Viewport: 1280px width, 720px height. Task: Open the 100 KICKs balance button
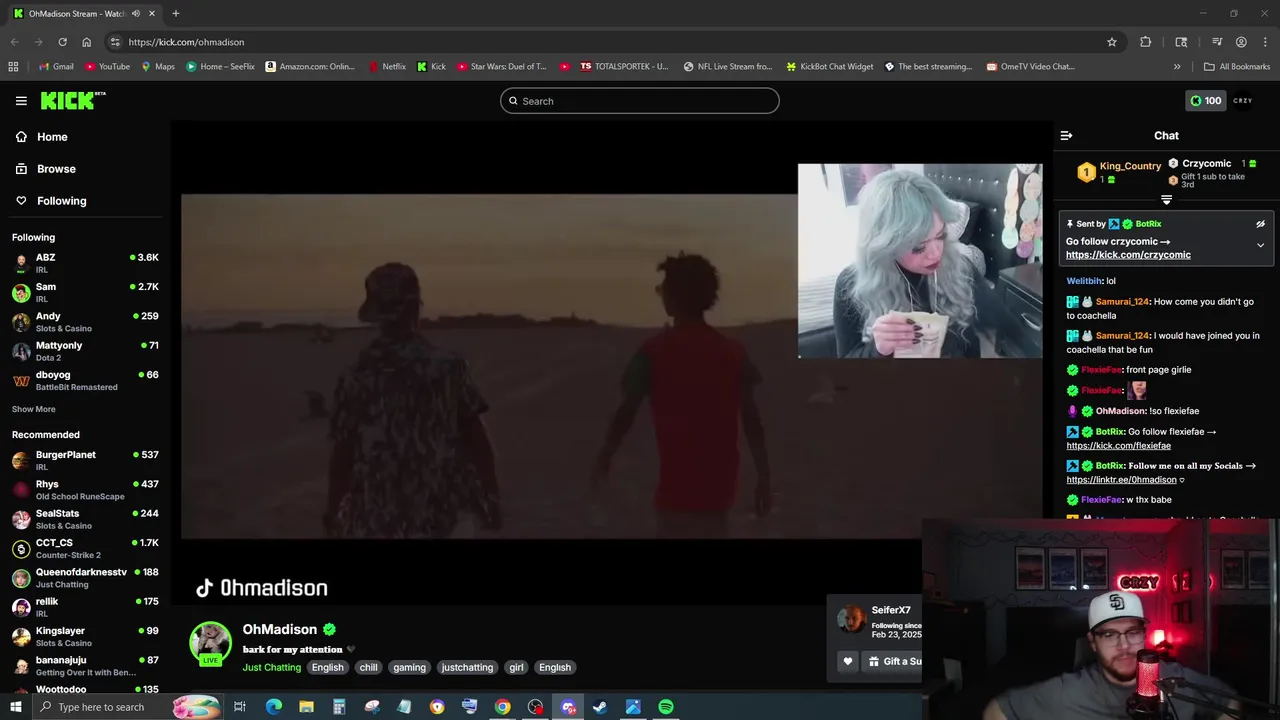click(1205, 100)
